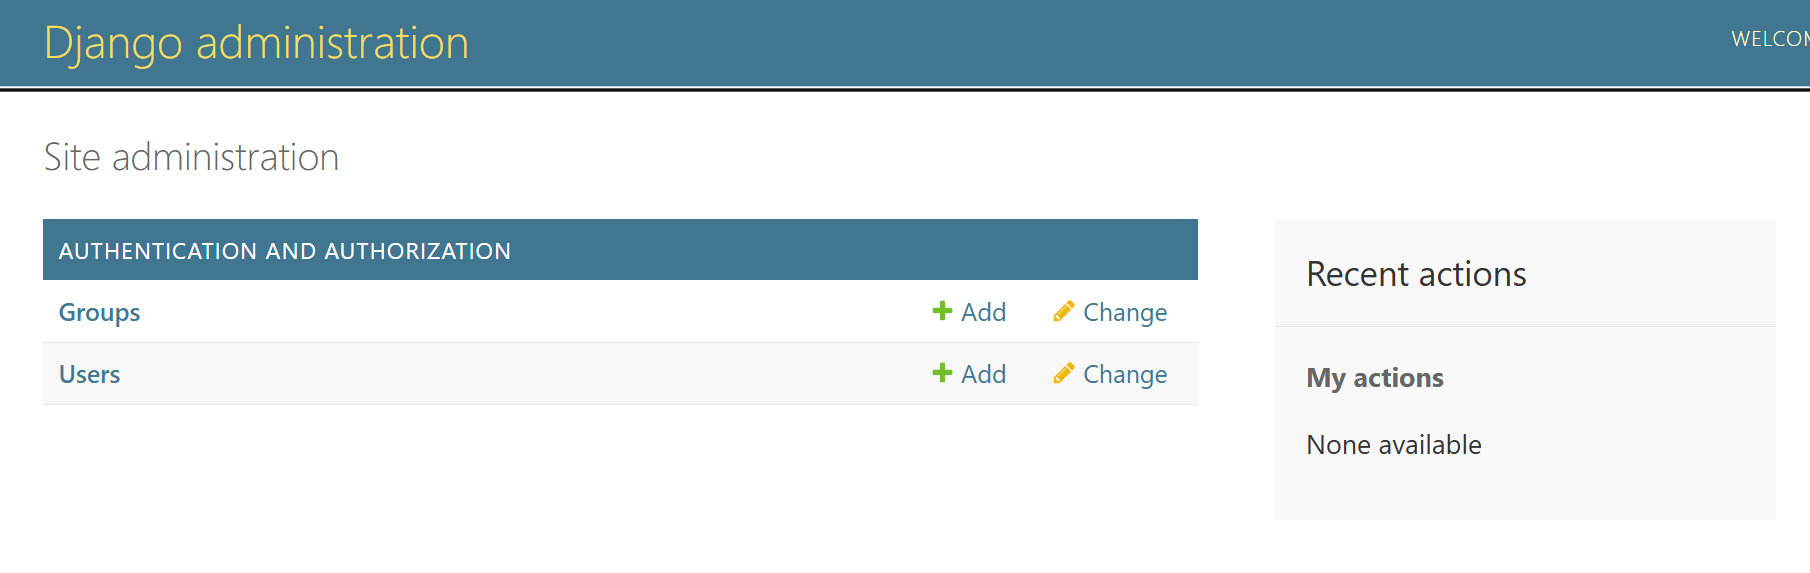Click the blank area under None available
This screenshot has width=1810, height=573.
(x=1525, y=492)
